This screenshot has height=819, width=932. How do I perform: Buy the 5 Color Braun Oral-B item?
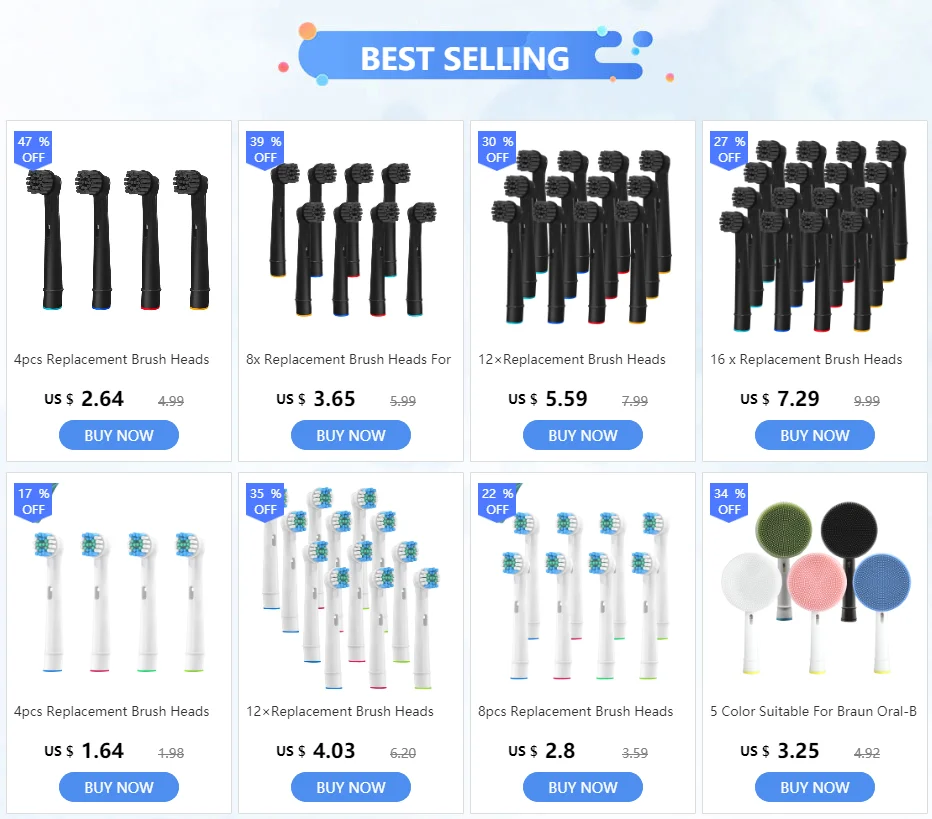[x=815, y=787]
